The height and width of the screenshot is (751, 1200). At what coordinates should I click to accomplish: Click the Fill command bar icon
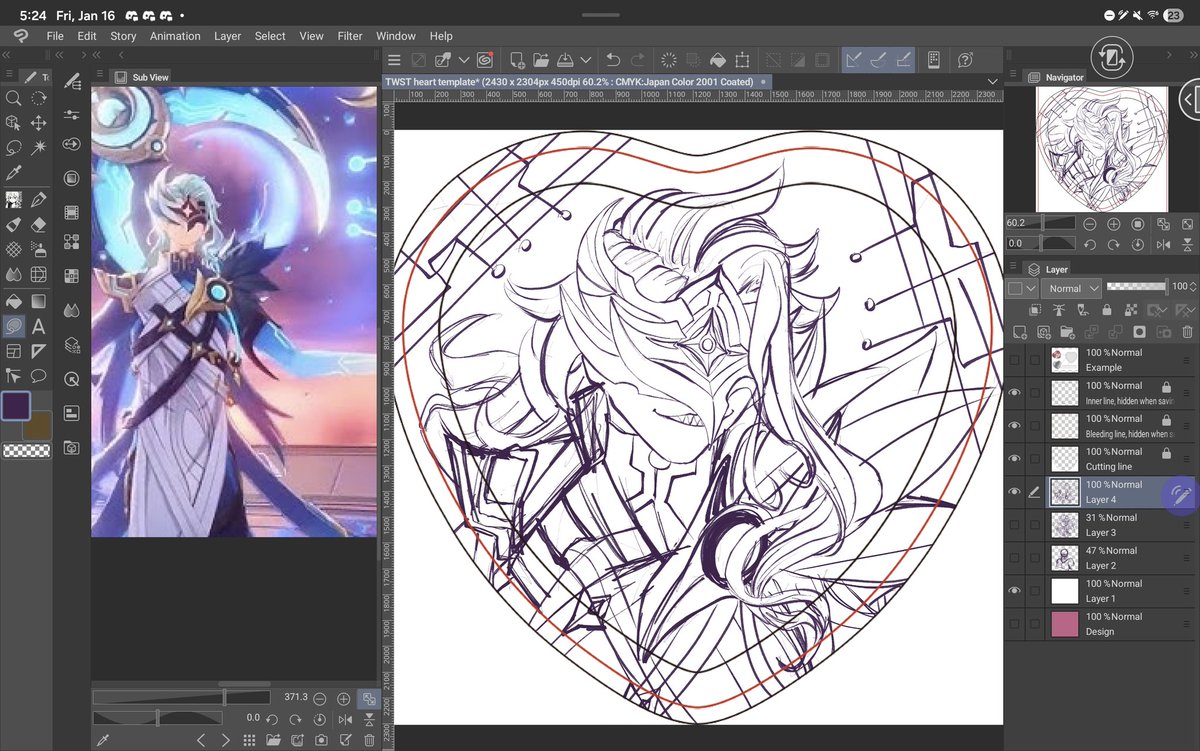click(717, 60)
